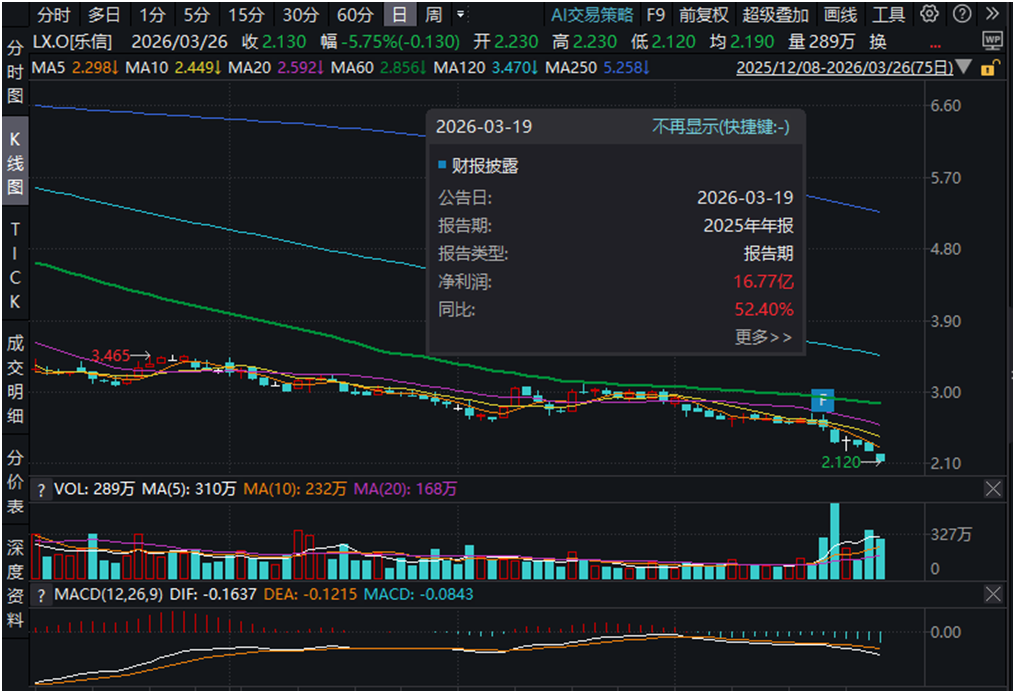Open AI交易策略 button
The height and width of the screenshot is (693, 1015).
(592, 14)
